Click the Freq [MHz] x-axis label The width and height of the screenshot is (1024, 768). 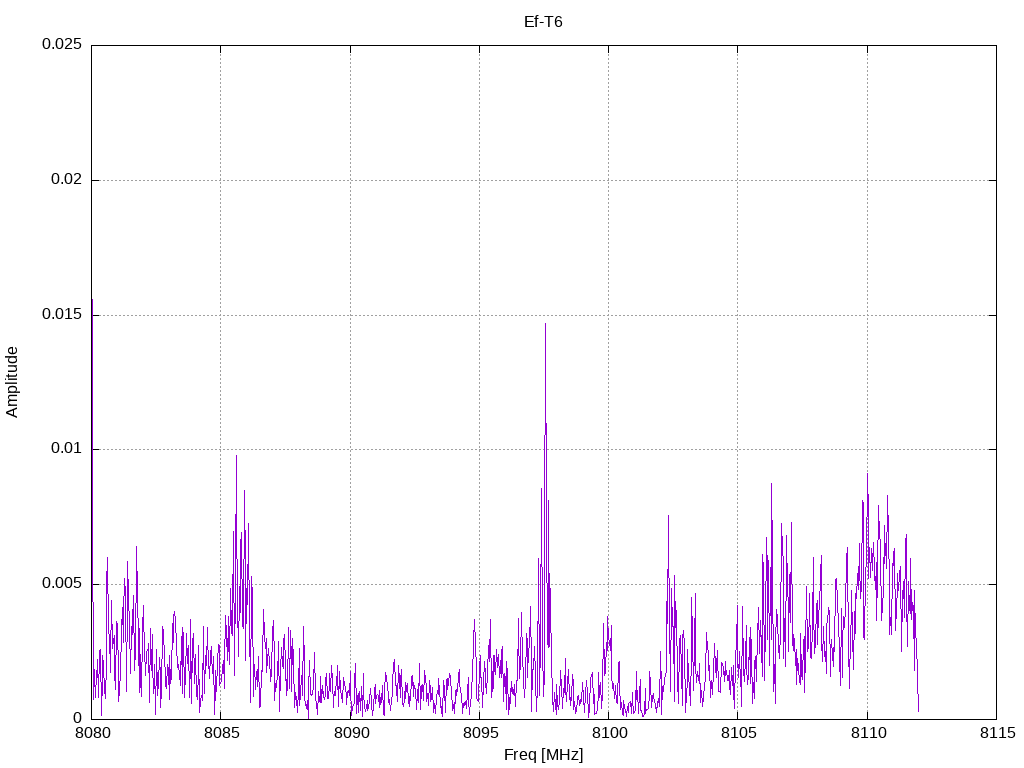point(543,755)
